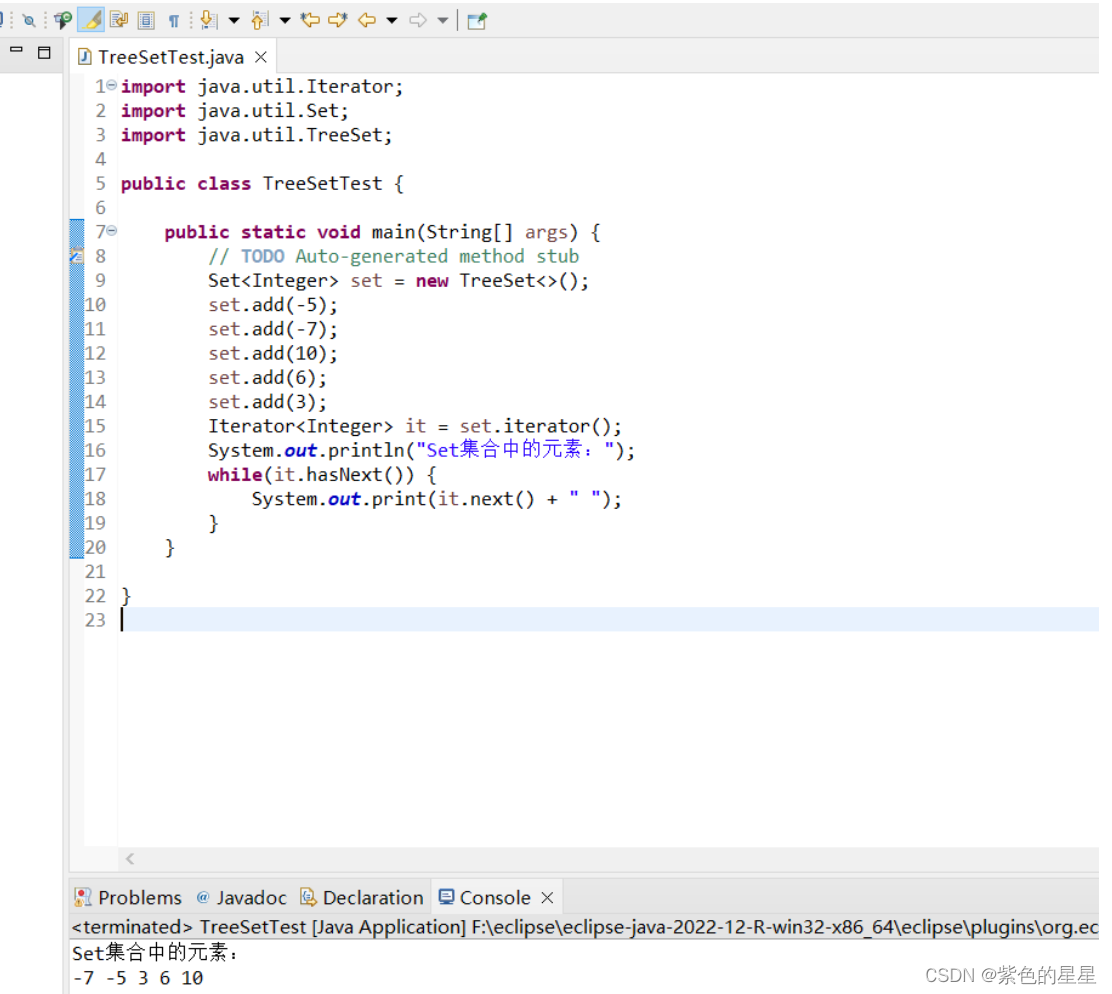Click console output '-7 -5 3 6 10'

point(138,978)
